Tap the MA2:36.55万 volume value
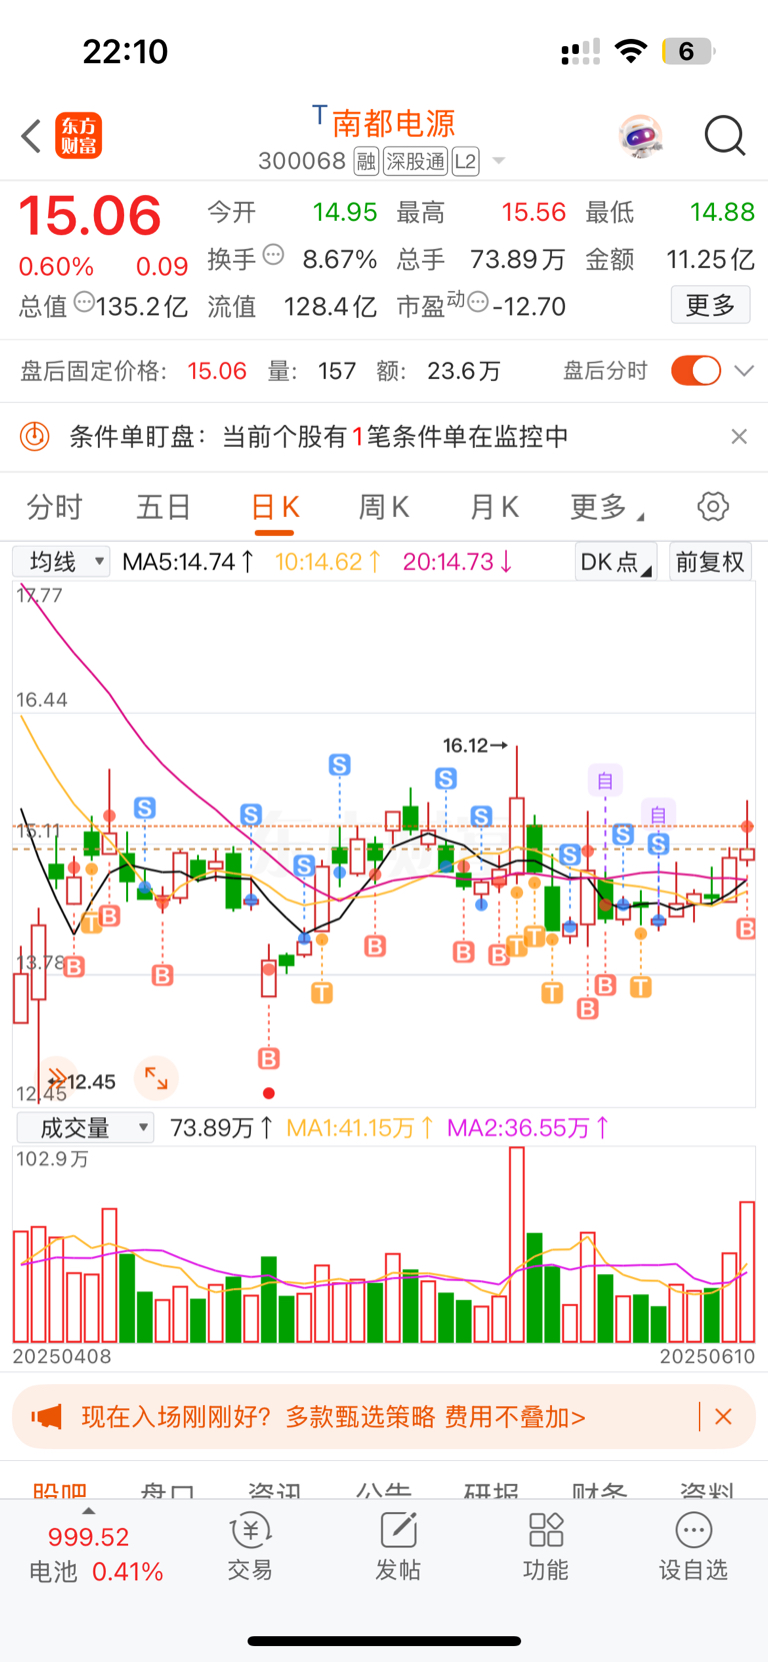 tap(528, 1128)
